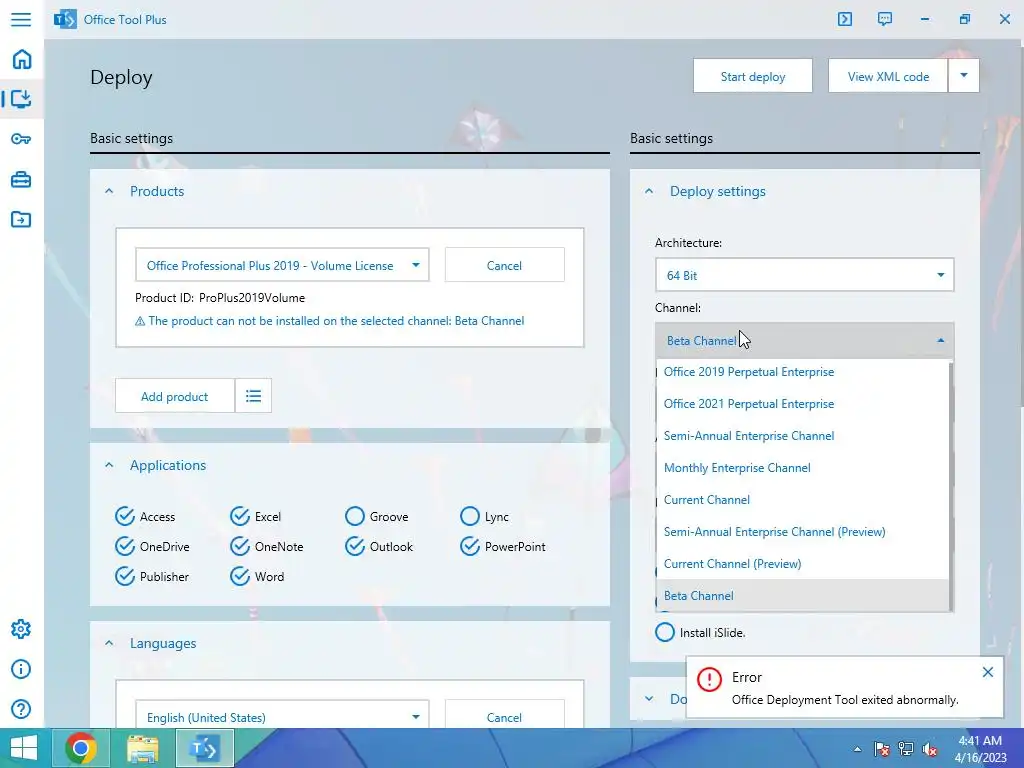Show hidden tray icons arrow
This screenshot has width=1024, height=768.
(857, 749)
